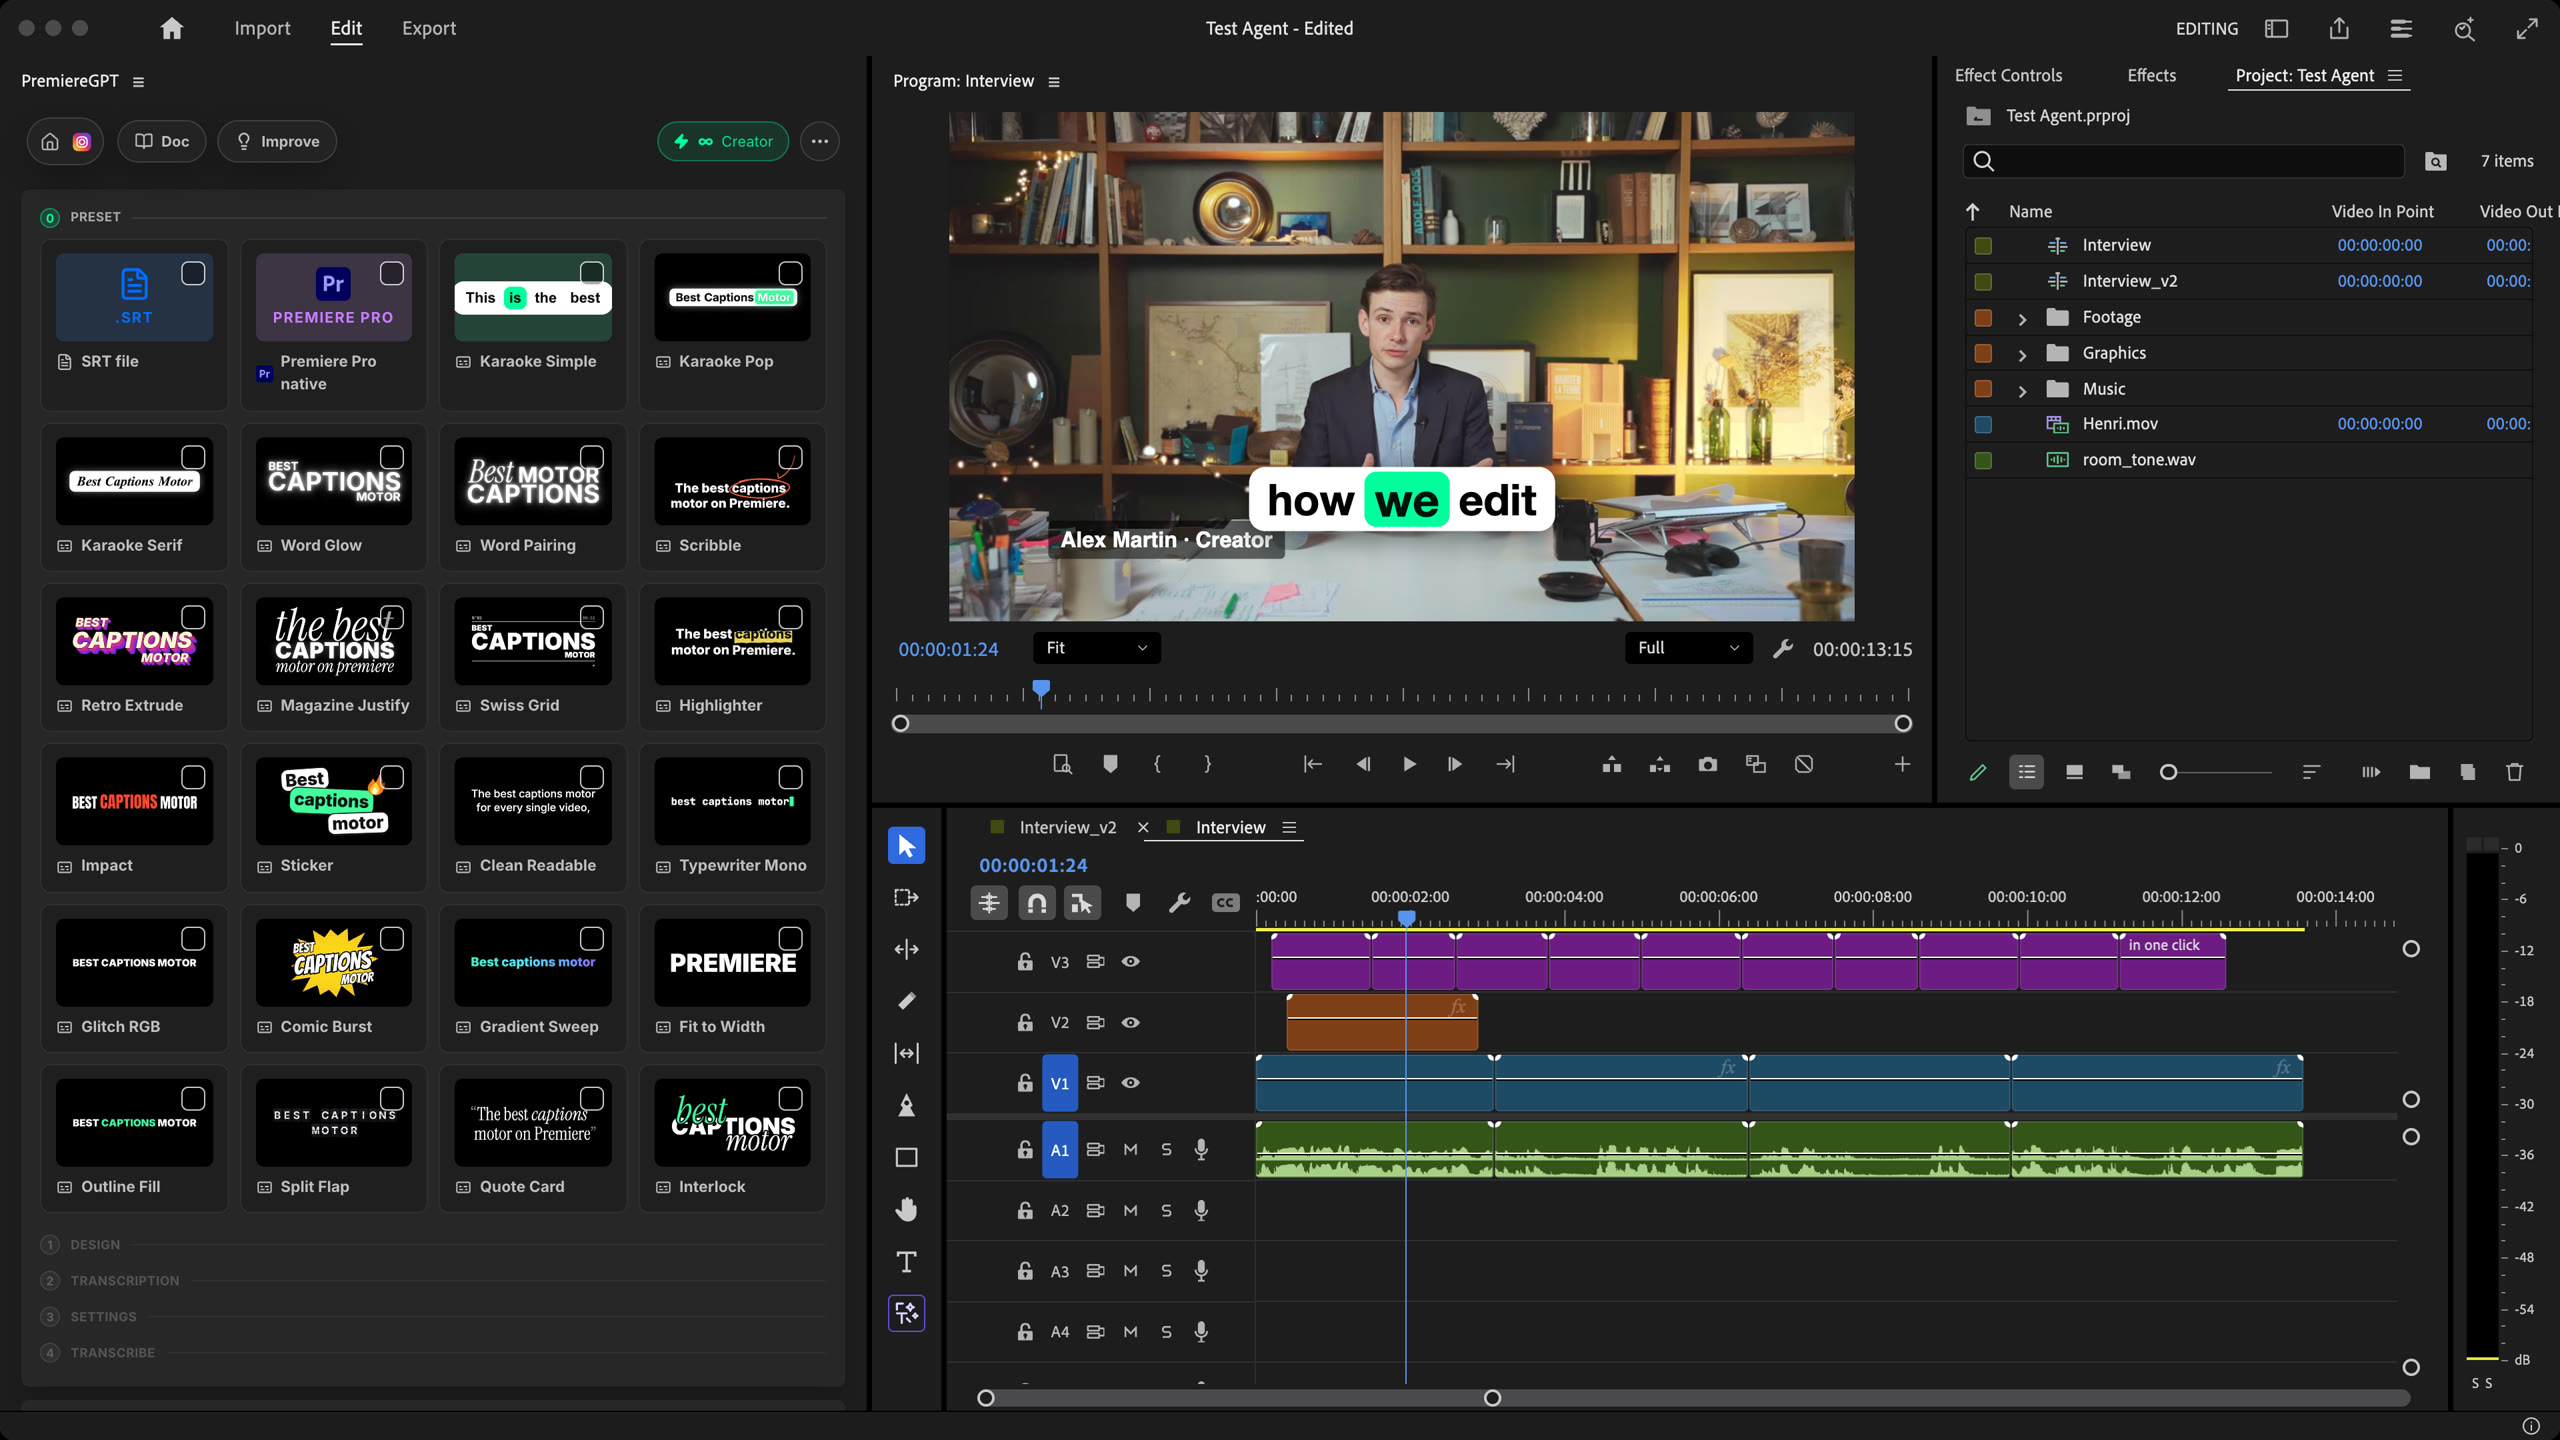2560x1440 pixels.
Task: Click the Improve button
Action: 277,141
